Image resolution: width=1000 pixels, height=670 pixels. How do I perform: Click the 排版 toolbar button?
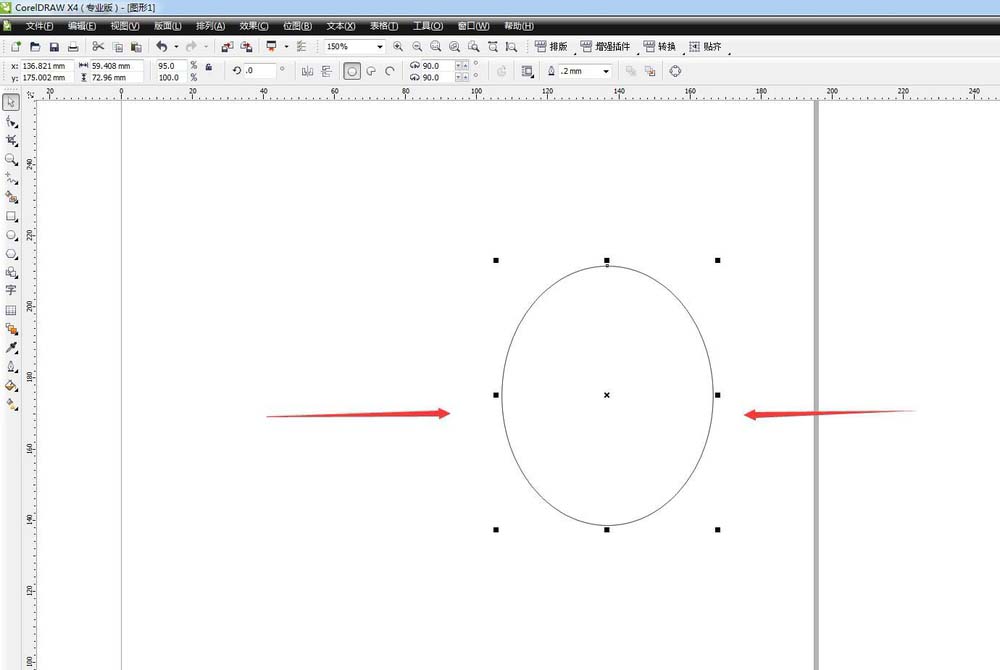pyautogui.click(x=551, y=47)
